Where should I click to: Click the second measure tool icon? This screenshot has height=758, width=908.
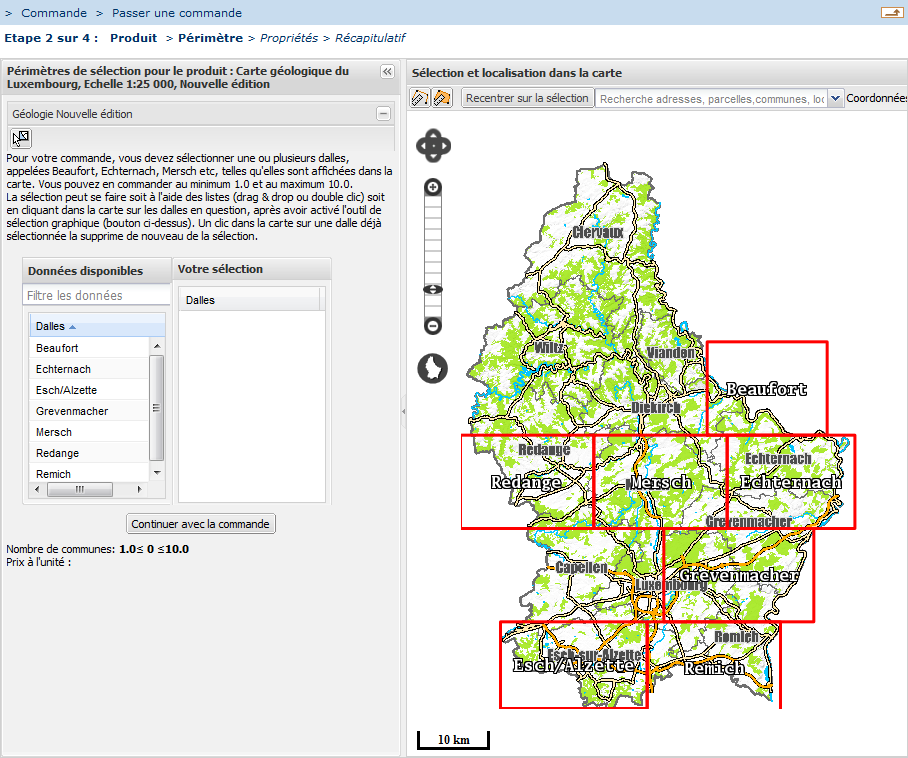tap(442, 98)
